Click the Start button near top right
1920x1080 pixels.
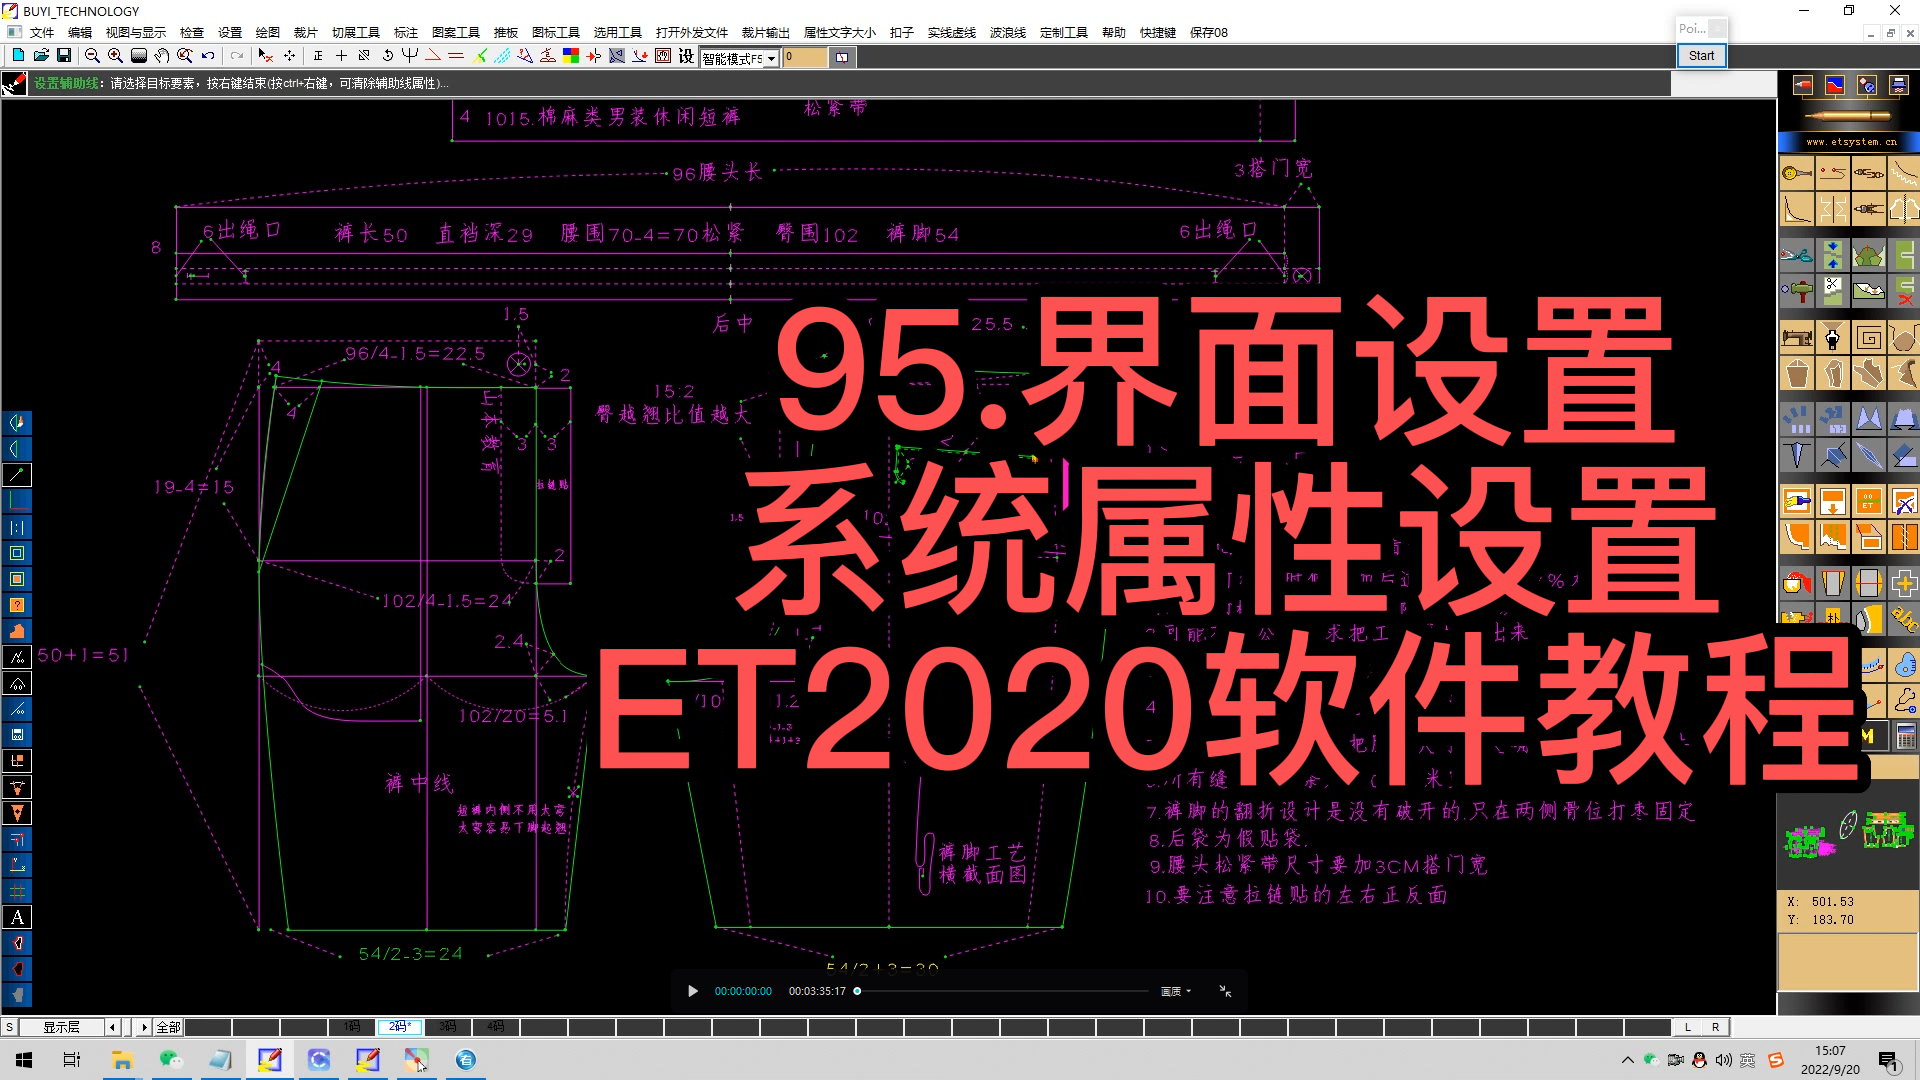click(x=1700, y=55)
